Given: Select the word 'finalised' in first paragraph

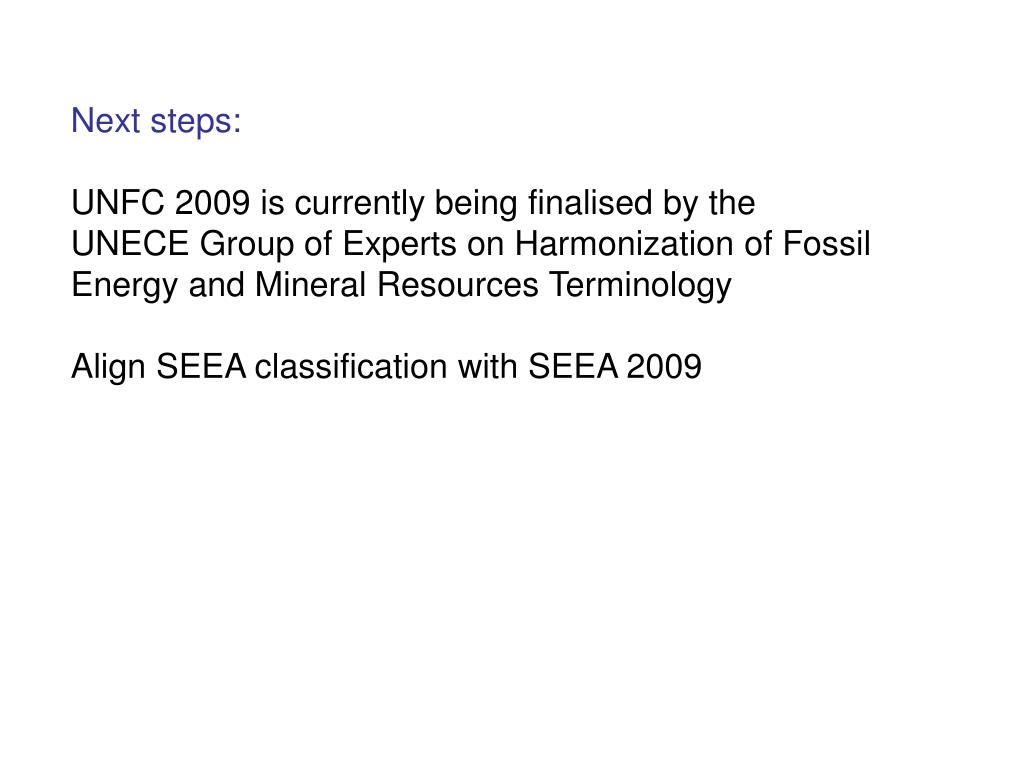Looking at the screenshot, I should click(x=590, y=202).
